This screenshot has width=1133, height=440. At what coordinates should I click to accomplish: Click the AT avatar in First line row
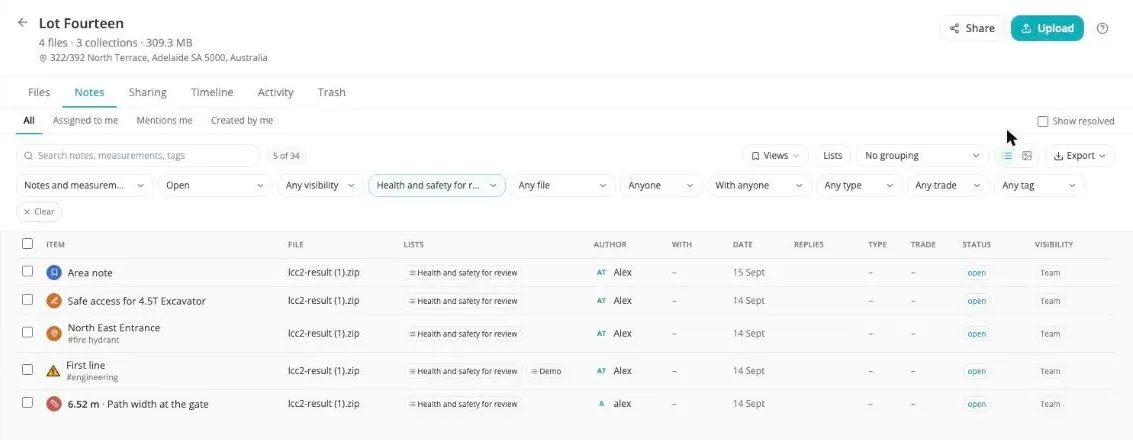[x=601, y=371]
